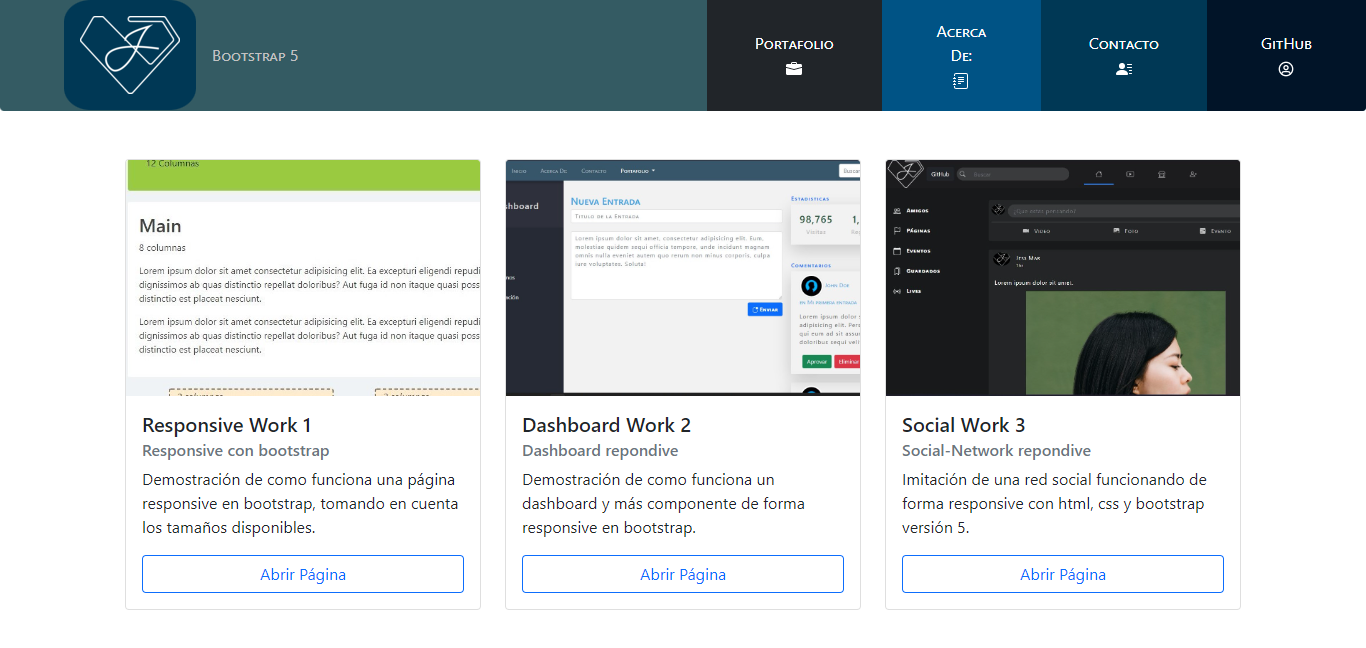Screen dimensions: 1366x648
Task: Click the Responsive Work 1 preview image
Action: coord(303,277)
